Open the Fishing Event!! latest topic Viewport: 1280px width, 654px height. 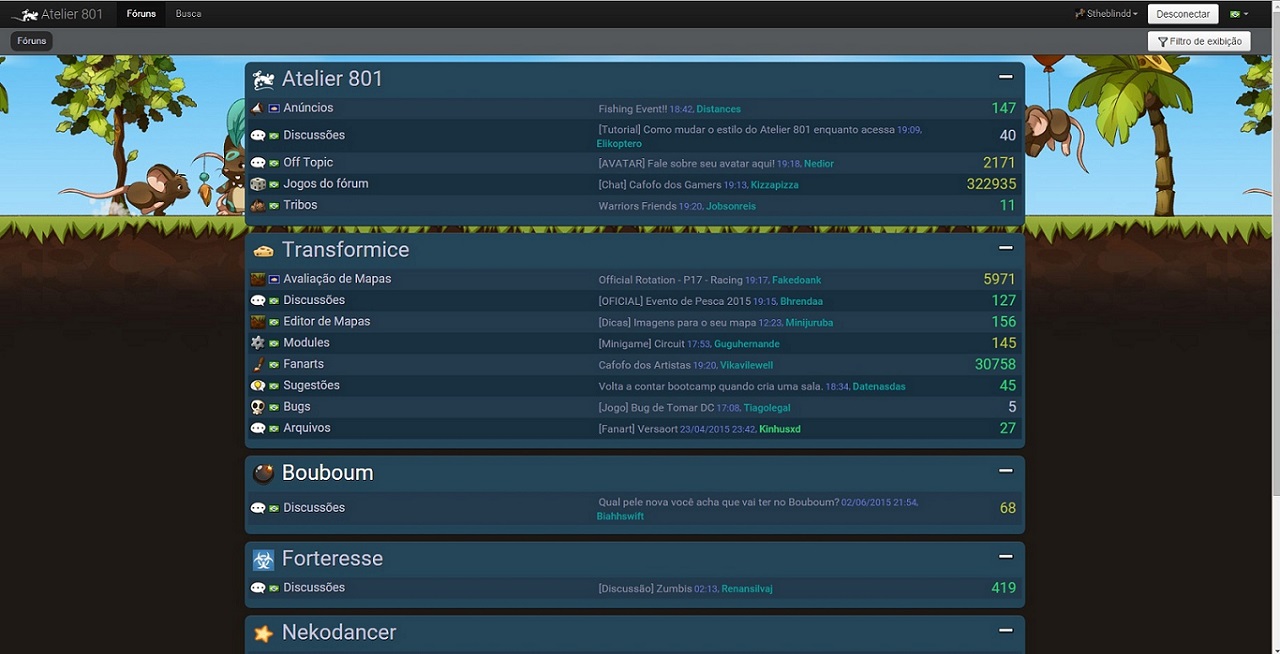[x=632, y=109]
